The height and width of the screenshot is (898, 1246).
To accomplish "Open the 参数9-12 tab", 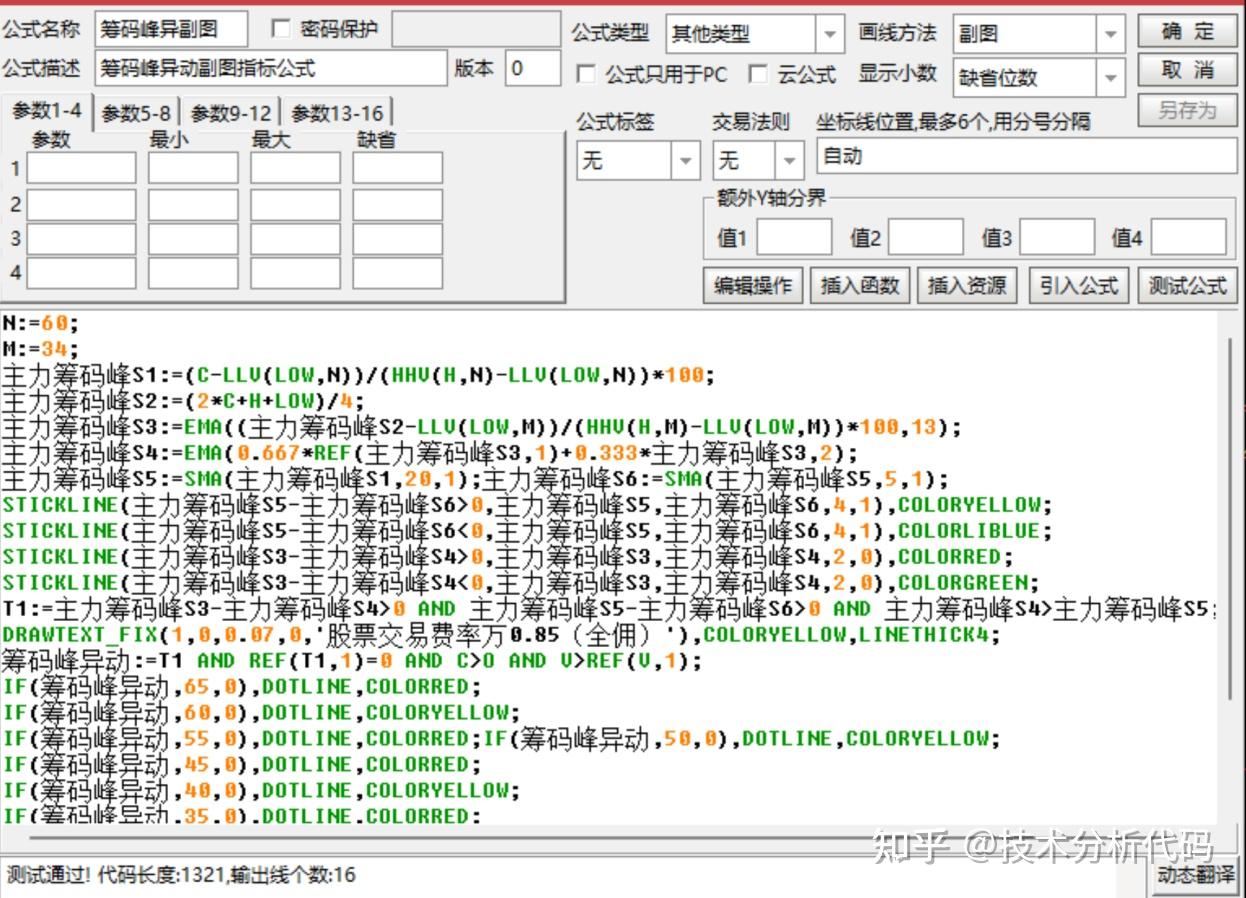I will coord(231,113).
